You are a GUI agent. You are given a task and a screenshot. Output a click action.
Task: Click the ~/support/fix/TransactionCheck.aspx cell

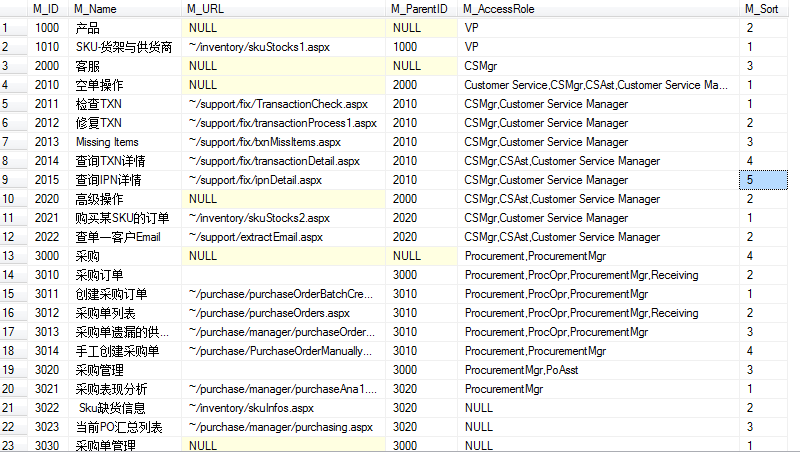pyautogui.click(x=285, y=104)
